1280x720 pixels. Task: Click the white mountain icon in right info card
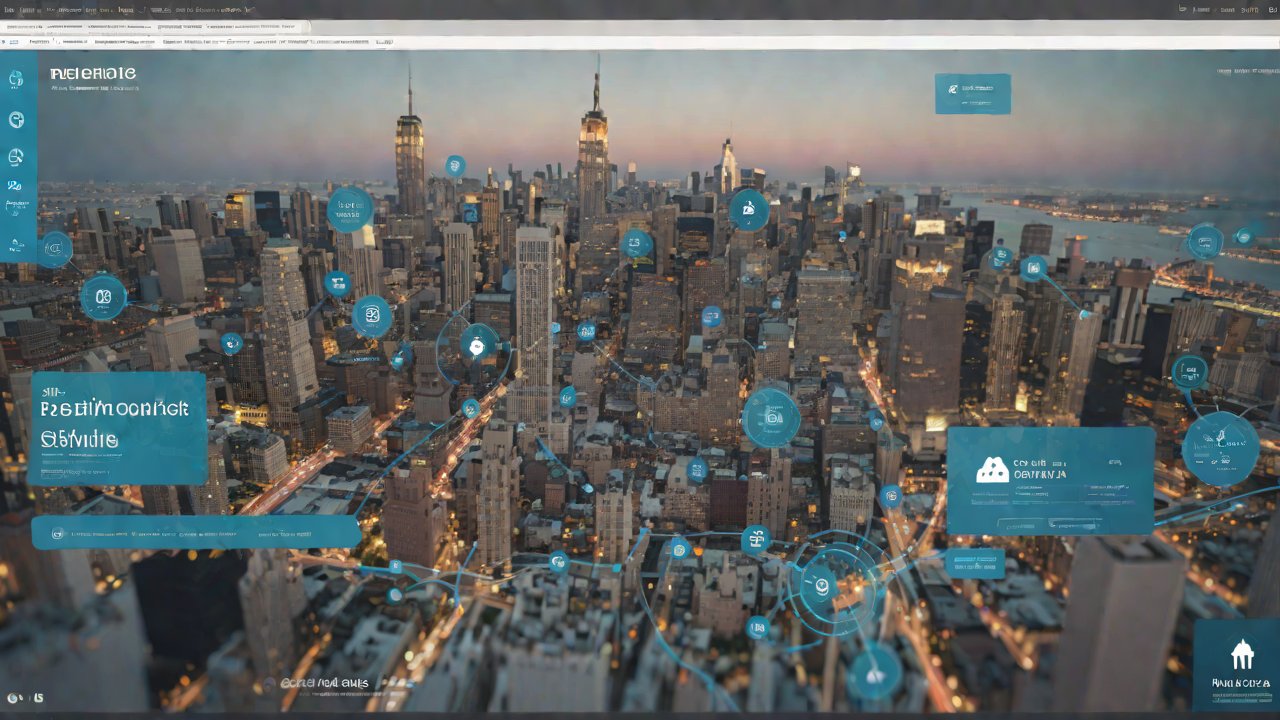[x=992, y=471]
